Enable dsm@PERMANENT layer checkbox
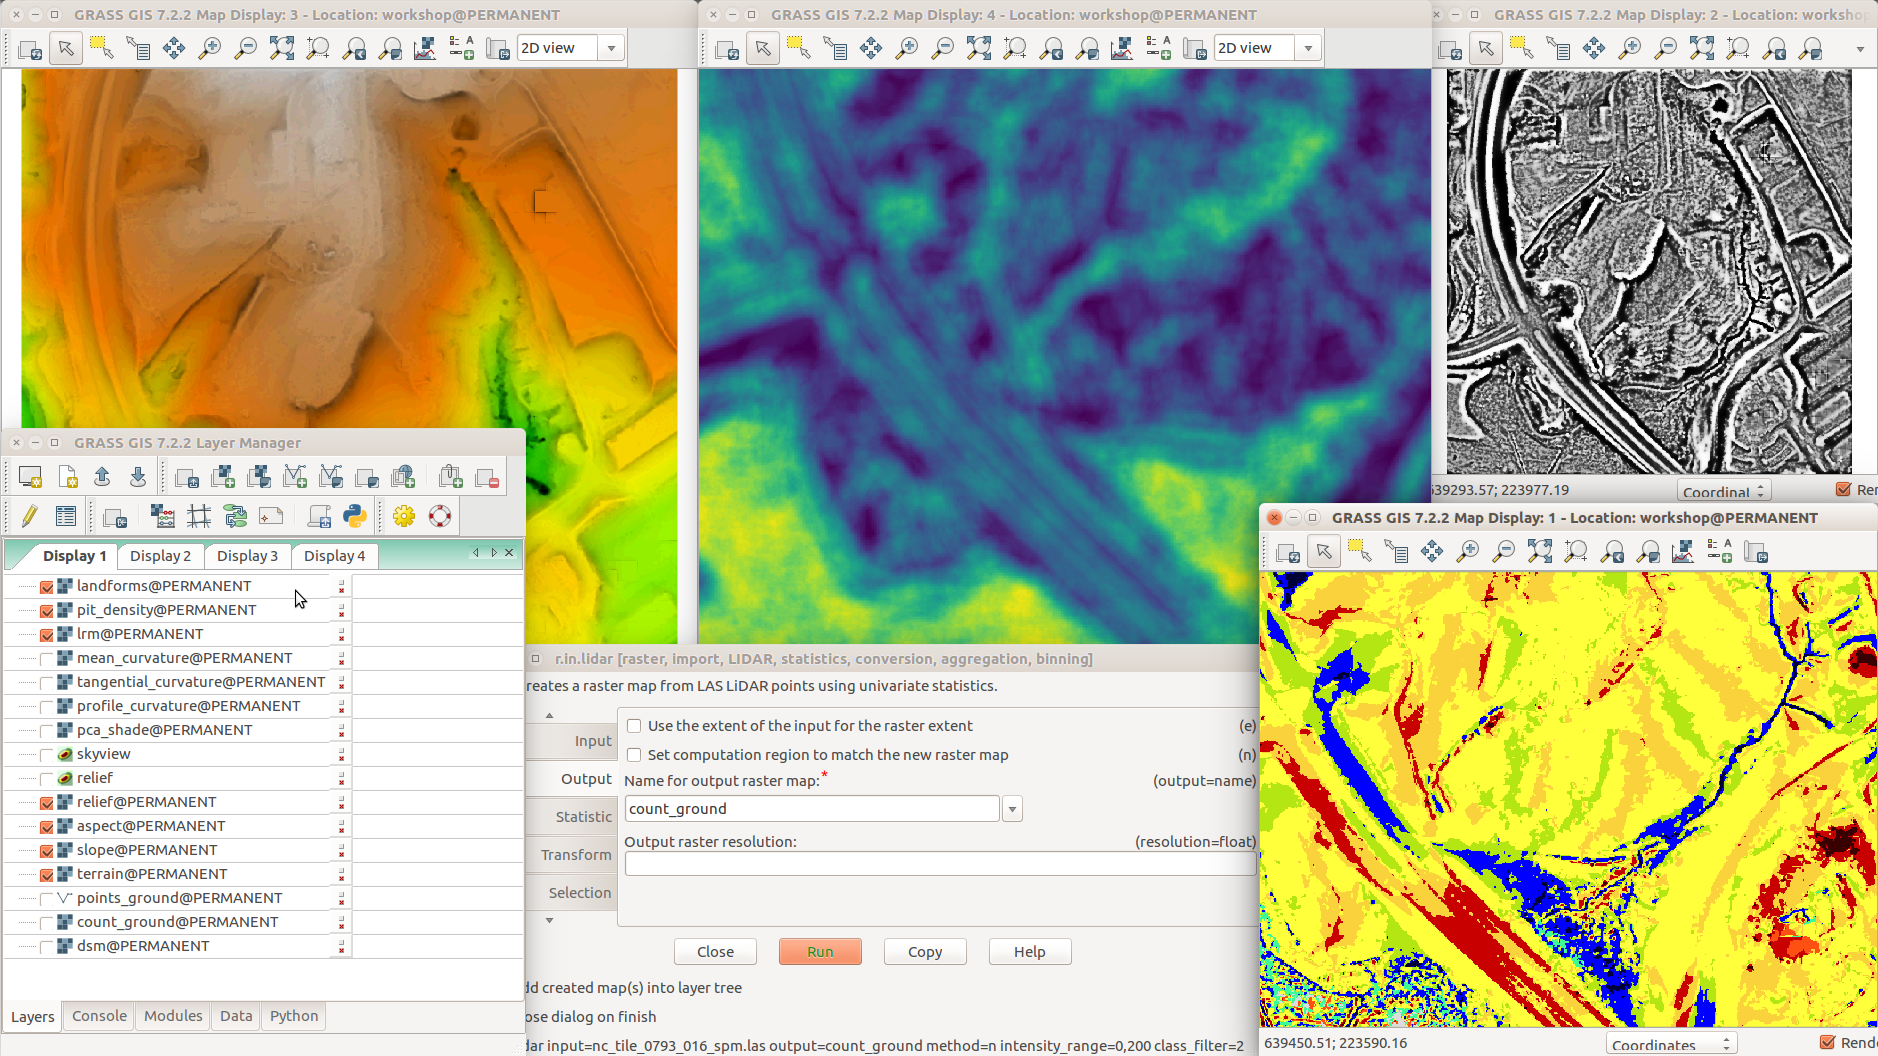 pyautogui.click(x=47, y=947)
